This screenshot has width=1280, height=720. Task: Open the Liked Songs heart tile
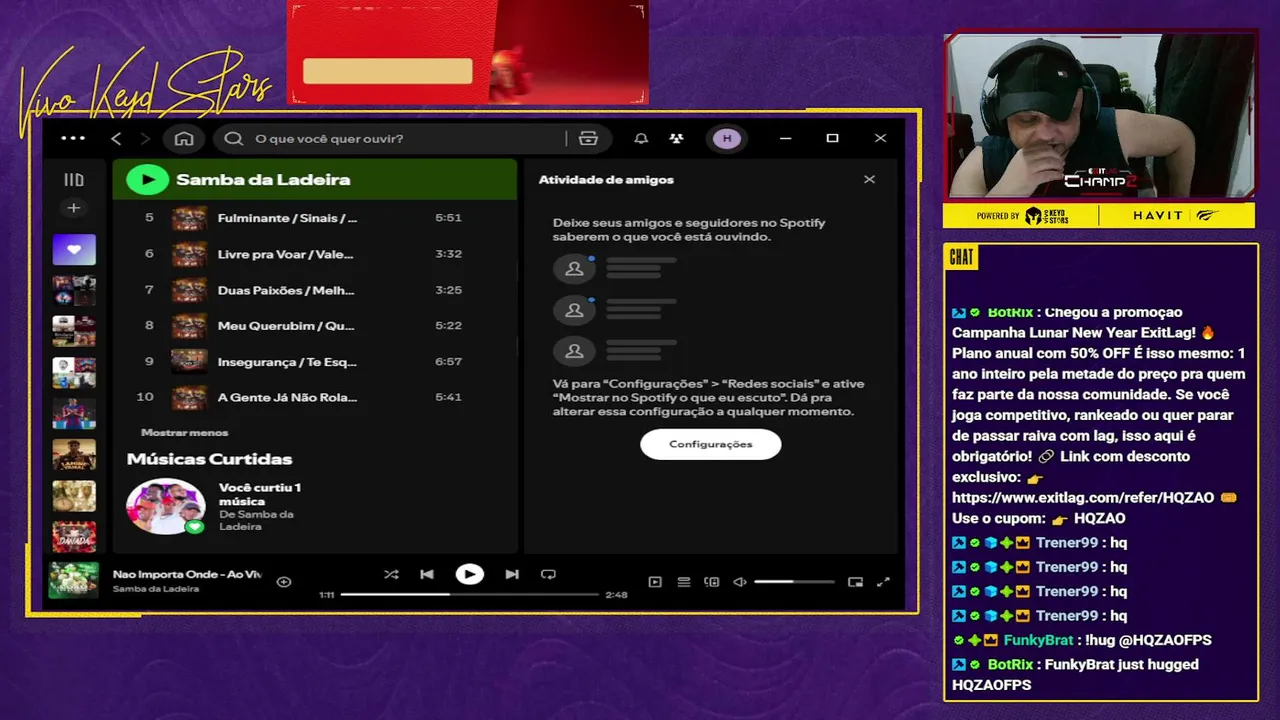click(74, 249)
